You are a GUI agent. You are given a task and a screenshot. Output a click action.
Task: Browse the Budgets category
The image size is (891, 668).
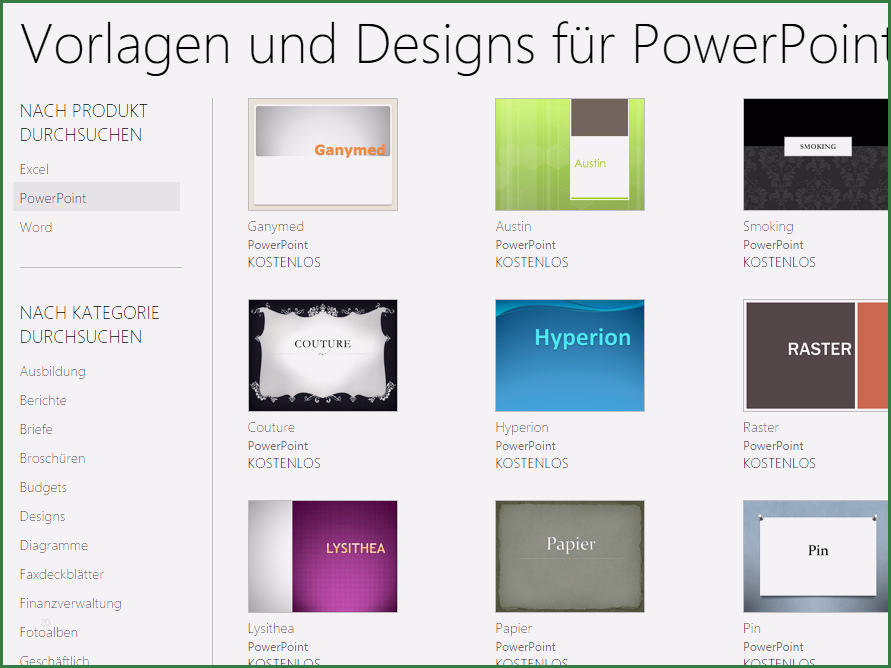pos(43,487)
